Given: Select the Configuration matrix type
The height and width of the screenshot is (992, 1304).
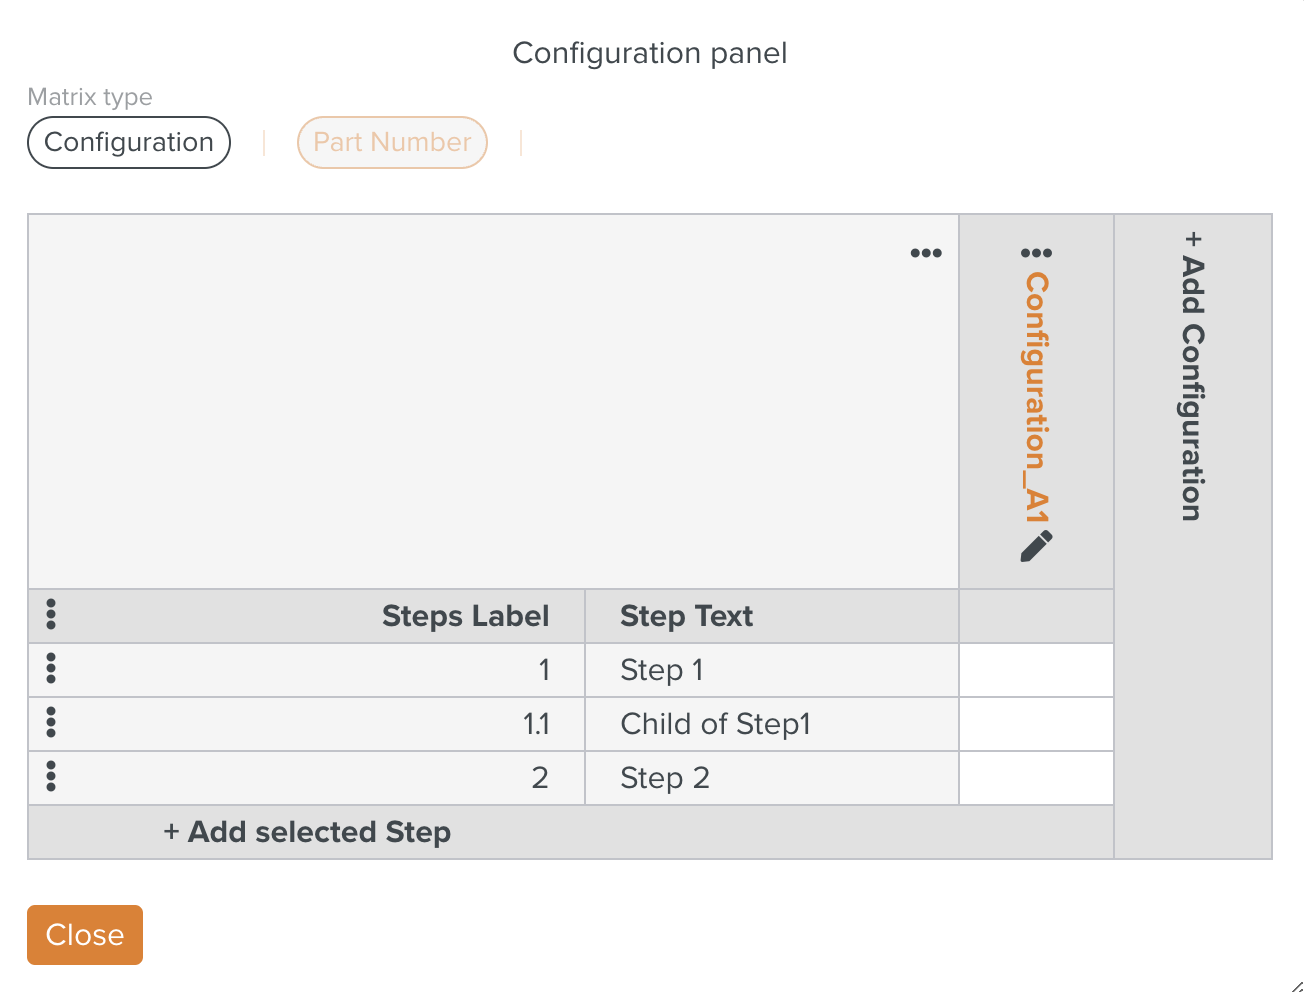Looking at the screenshot, I should point(129,142).
